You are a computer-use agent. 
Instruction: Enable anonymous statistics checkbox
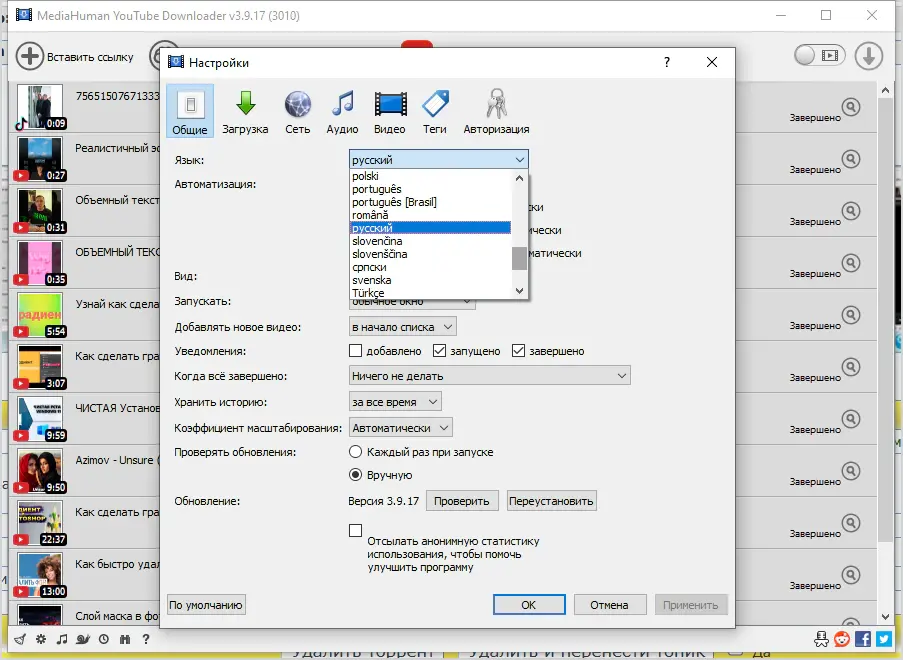tap(356, 530)
